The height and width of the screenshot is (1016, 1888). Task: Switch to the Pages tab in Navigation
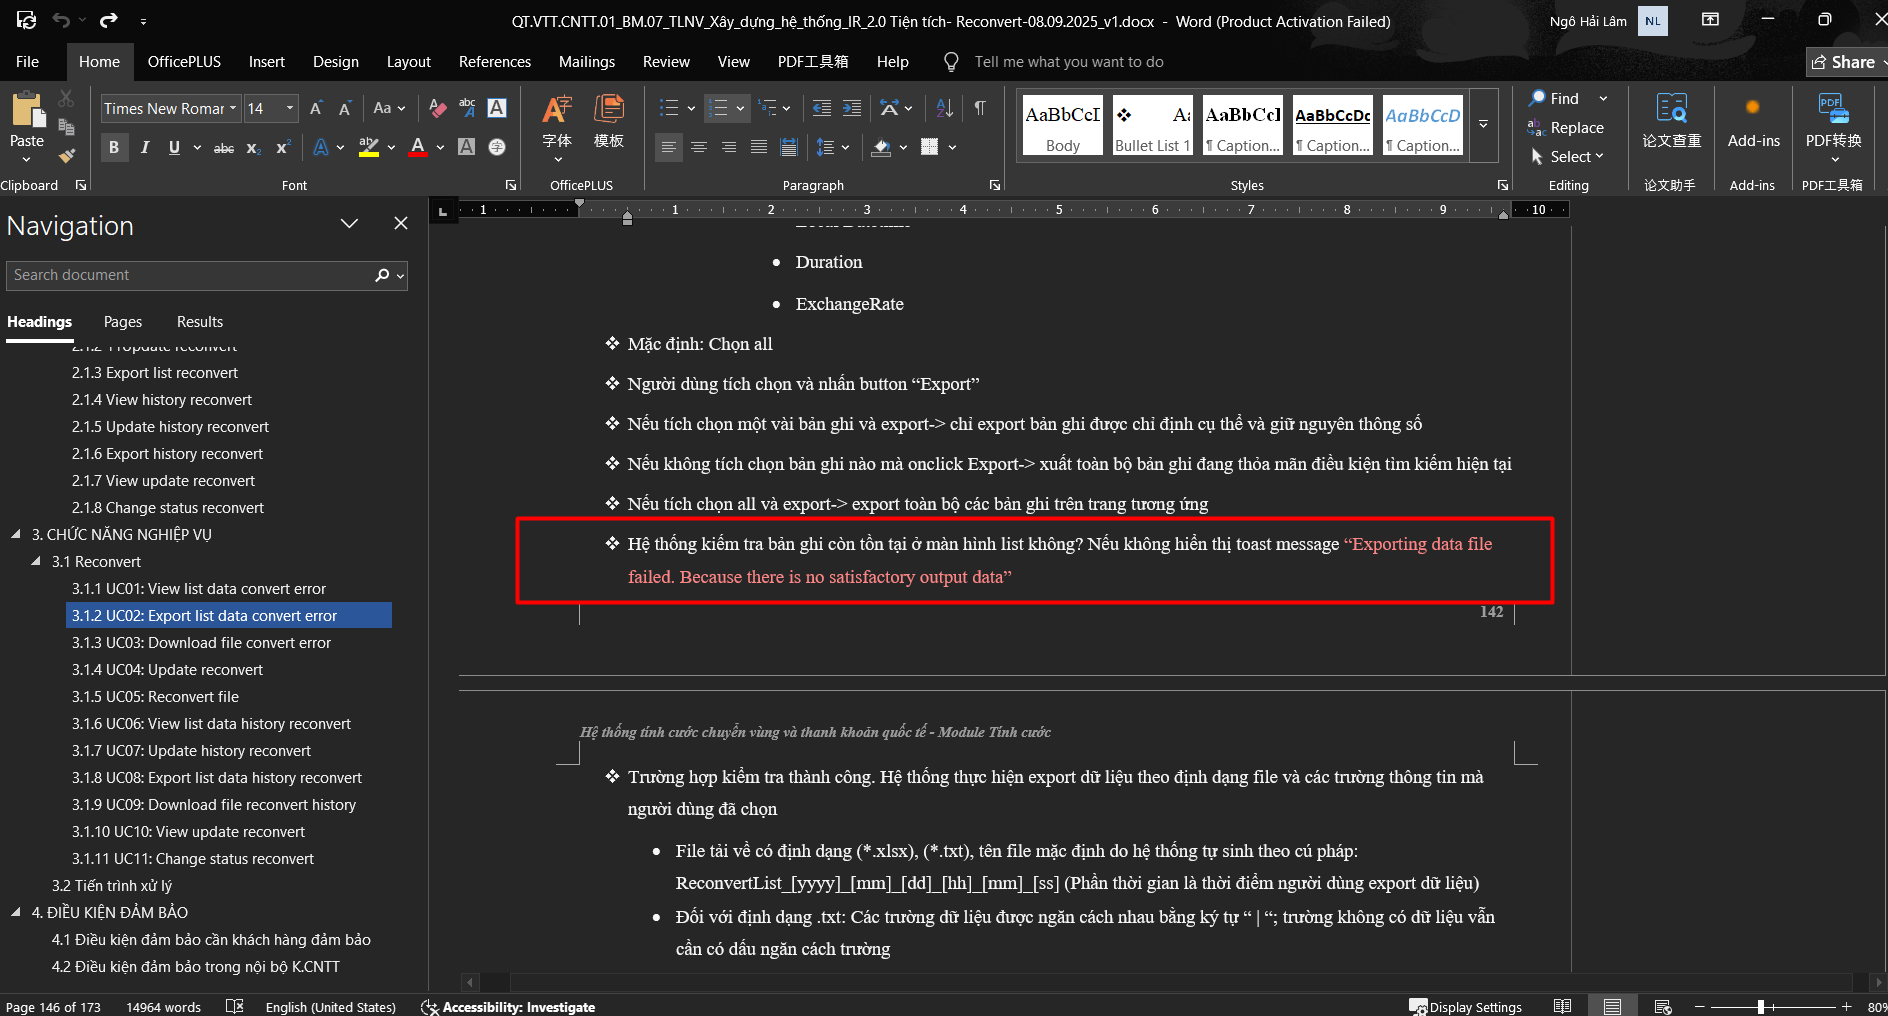pos(123,322)
